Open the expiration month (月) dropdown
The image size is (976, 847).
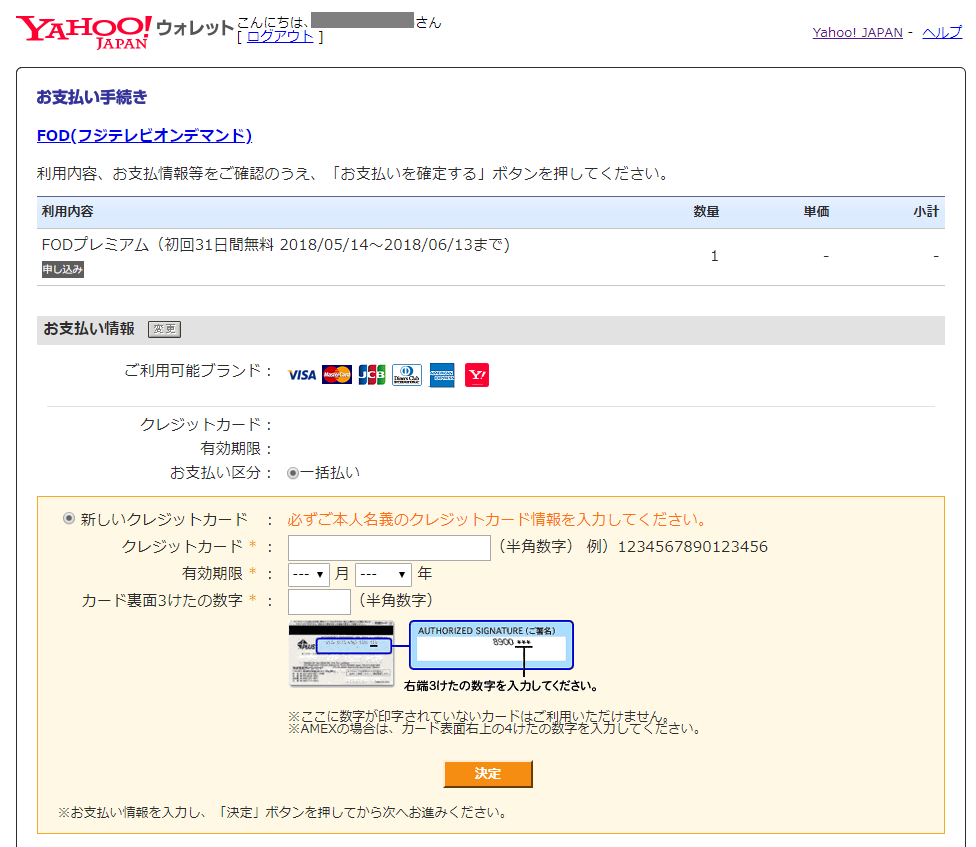coord(309,574)
